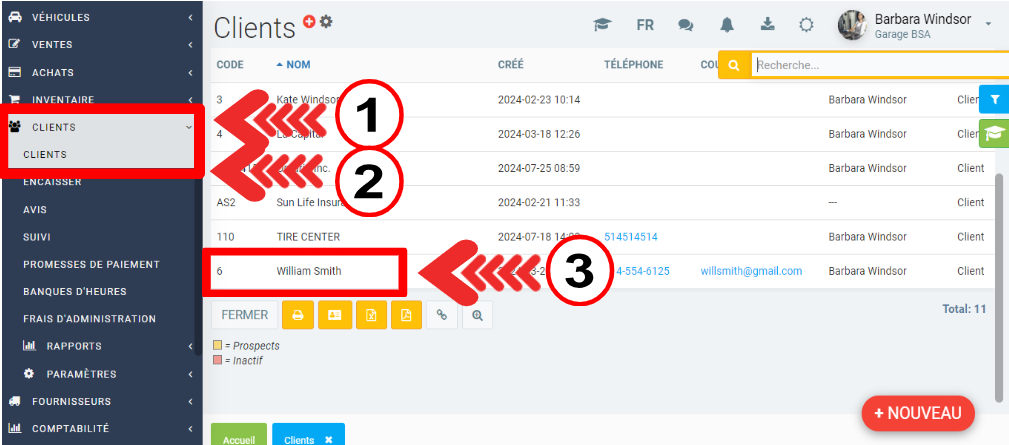Image resolution: width=1009 pixels, height=445 pixels.
Task: Toggle the theme brightness icon
Action: pos(806,25)
